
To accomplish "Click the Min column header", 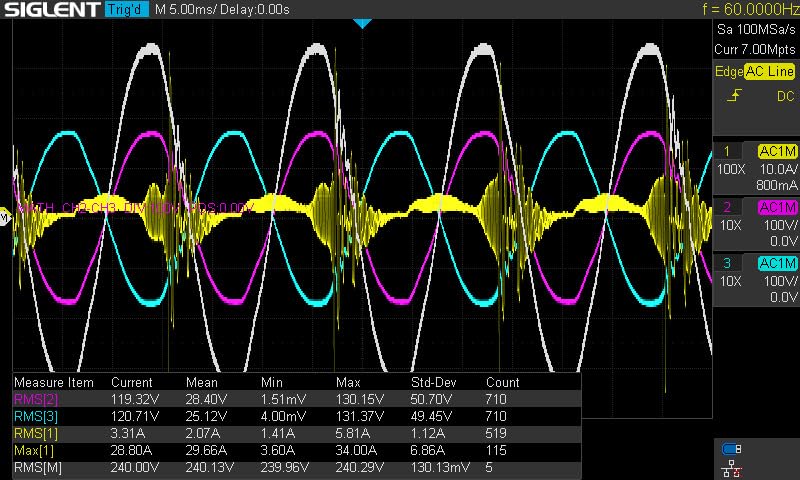I will click(272, 383).
